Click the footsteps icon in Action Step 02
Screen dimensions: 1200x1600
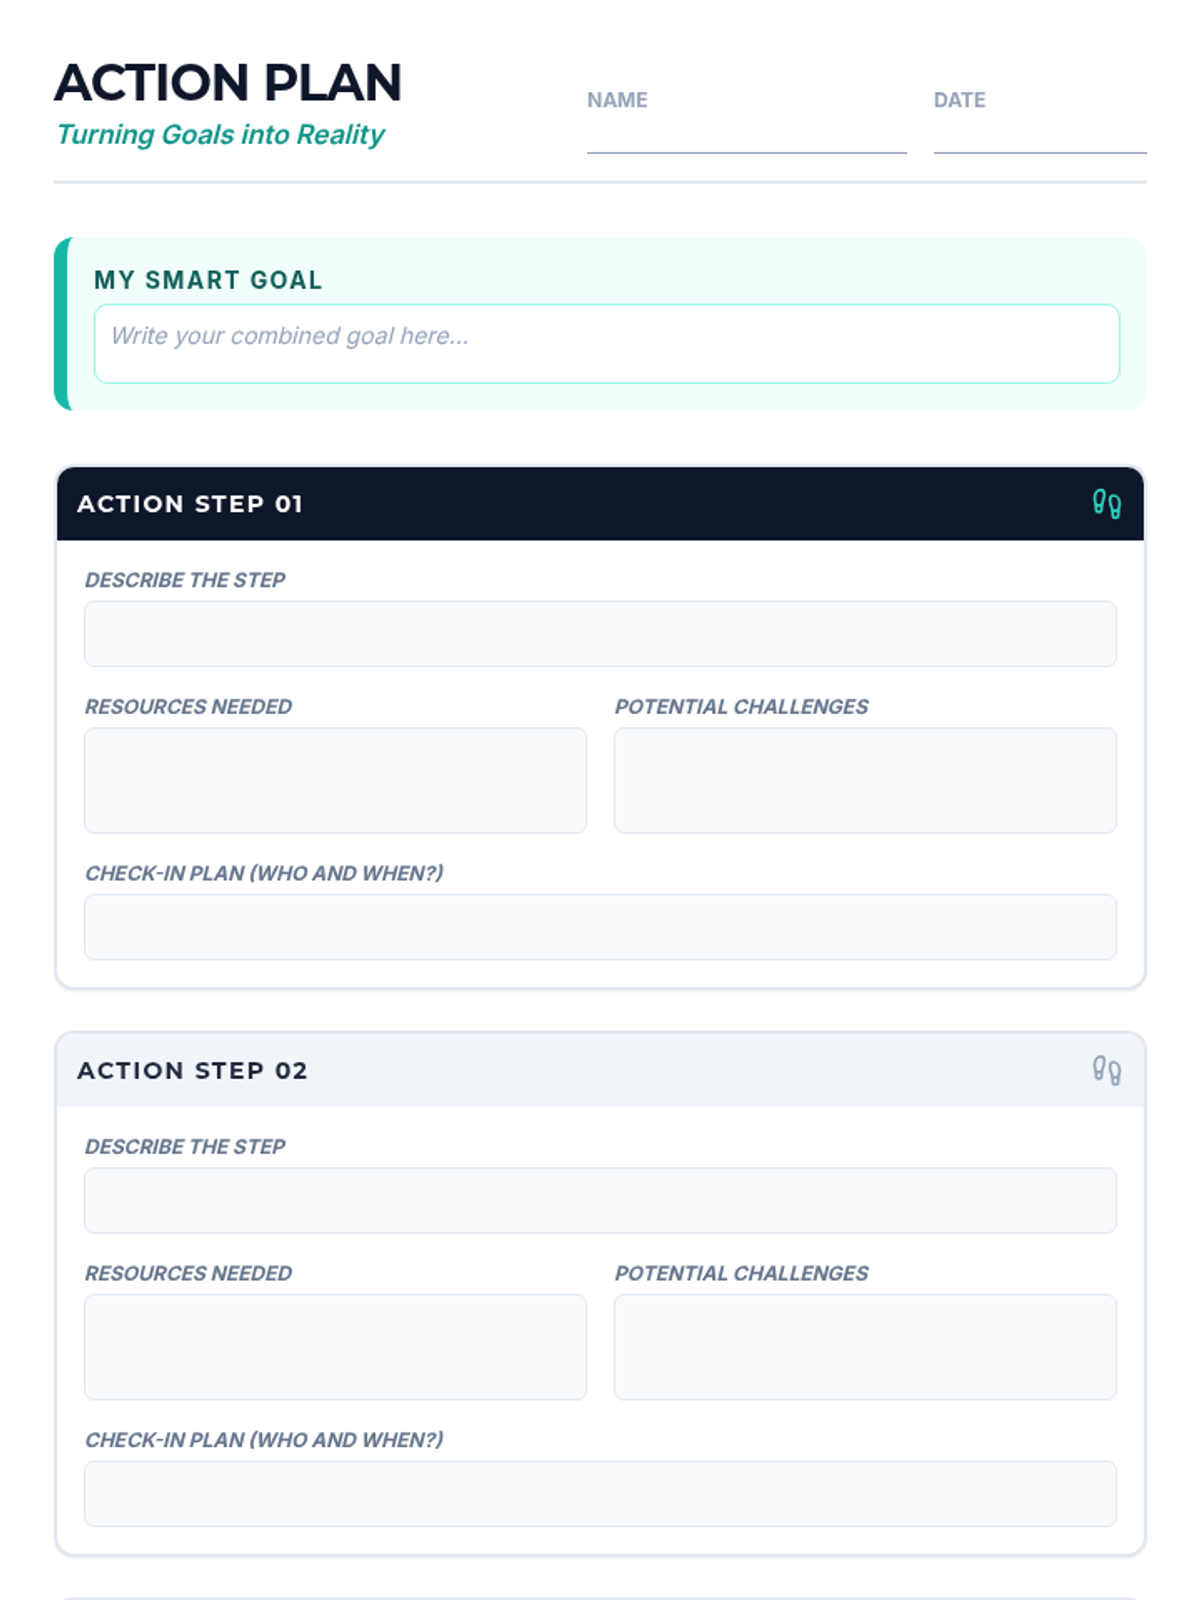tap(1106, 1070)
